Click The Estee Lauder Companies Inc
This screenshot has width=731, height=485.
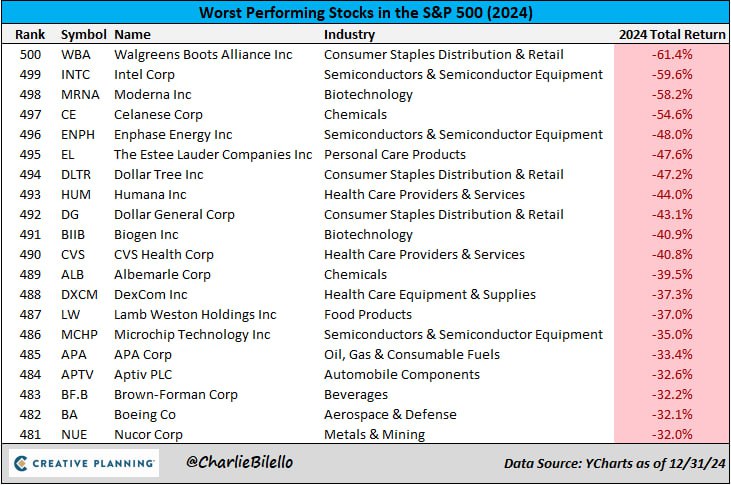pos(213,155)
